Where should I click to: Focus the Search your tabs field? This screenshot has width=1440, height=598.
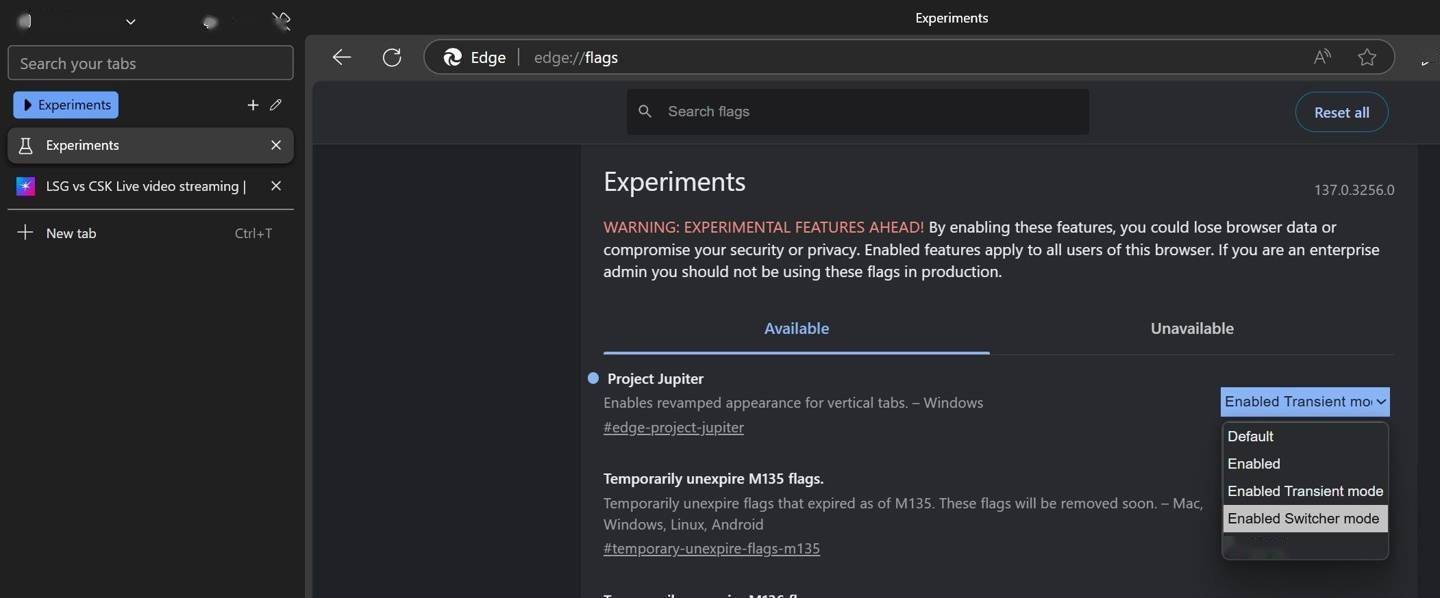coord(150,63)
